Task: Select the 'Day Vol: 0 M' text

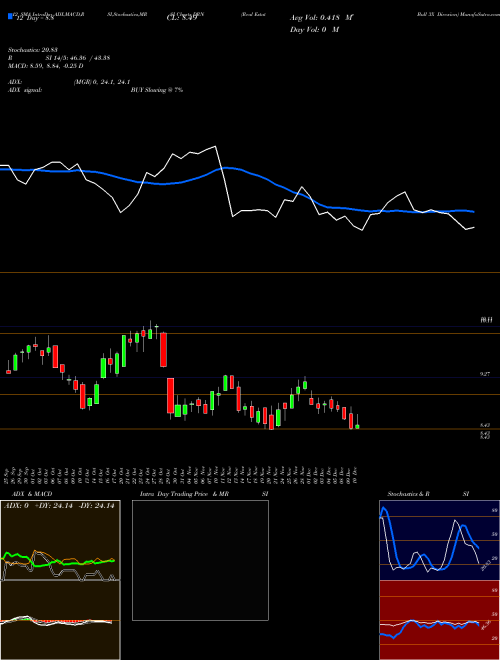Action: pyautogui.click(x=314, y=30)
